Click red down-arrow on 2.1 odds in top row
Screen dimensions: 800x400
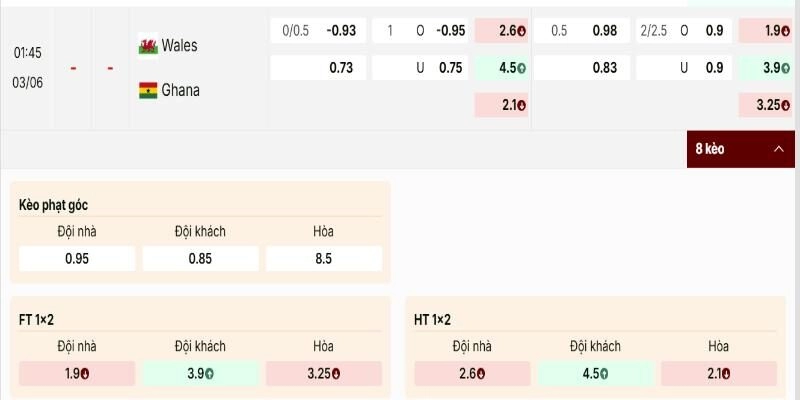tap(521, 106)
